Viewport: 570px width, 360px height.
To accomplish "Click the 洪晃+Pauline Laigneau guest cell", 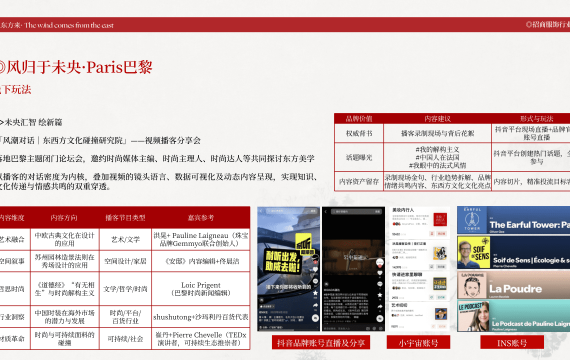I will click(x=201, y=239).
